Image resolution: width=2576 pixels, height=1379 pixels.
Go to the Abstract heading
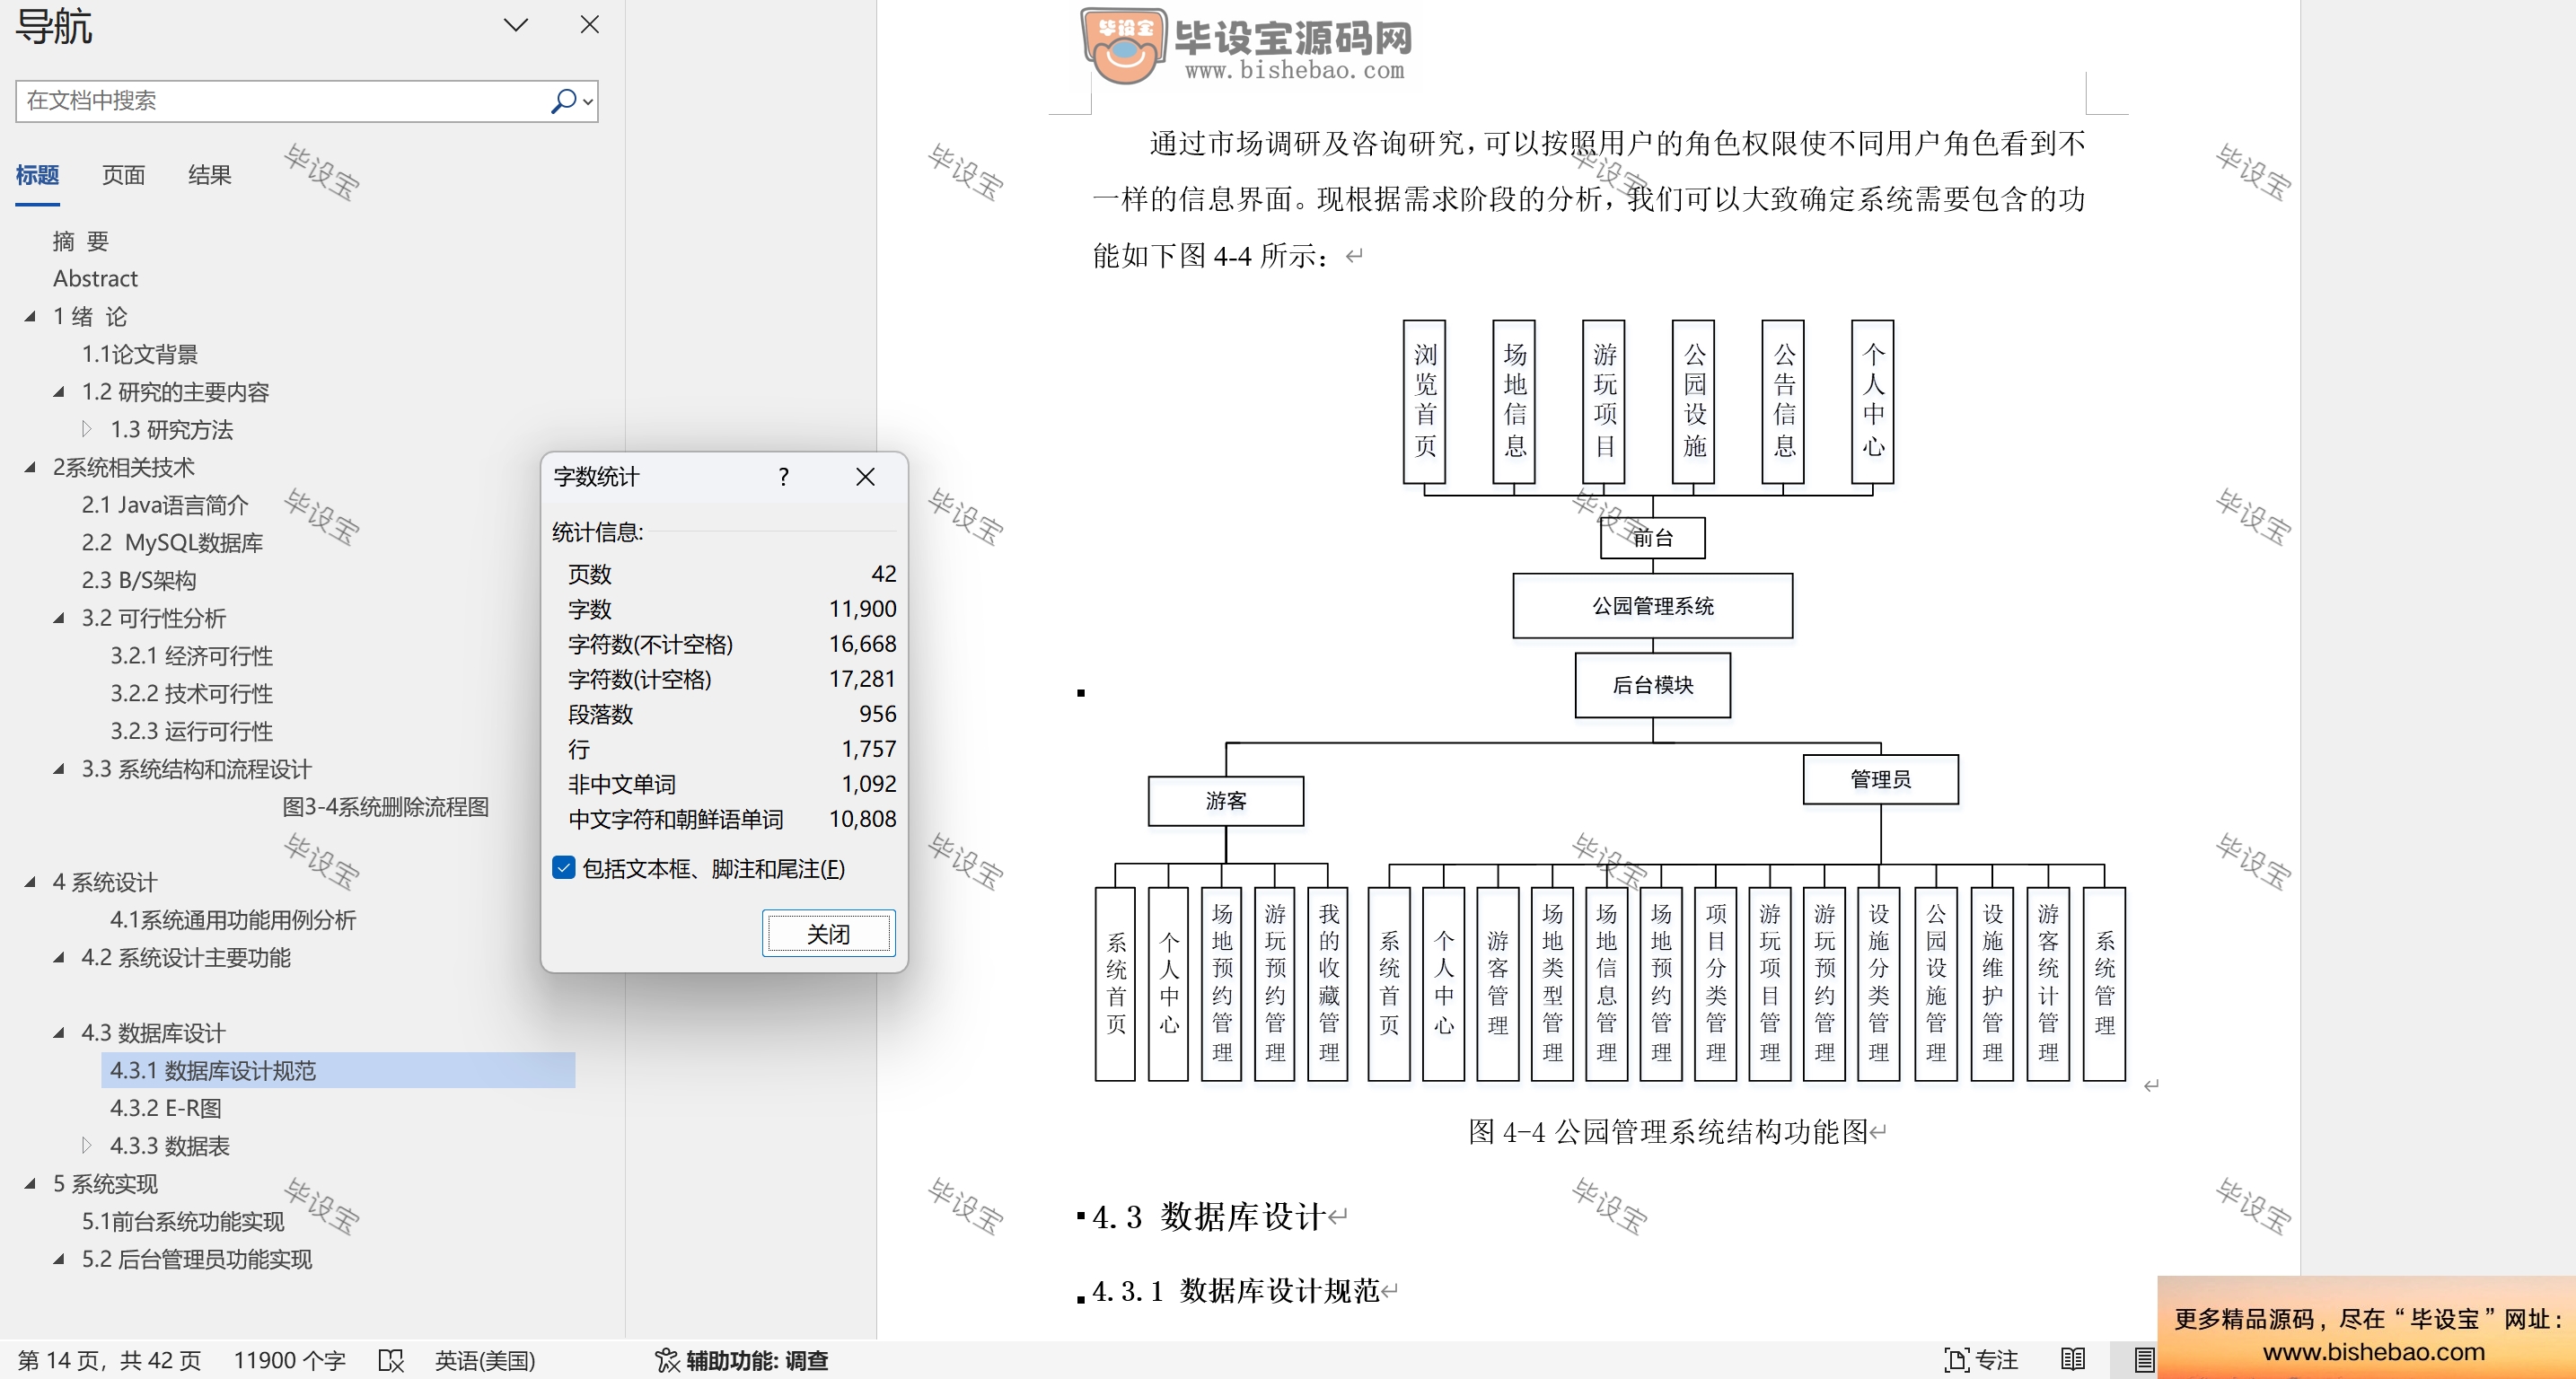[95, 278]
